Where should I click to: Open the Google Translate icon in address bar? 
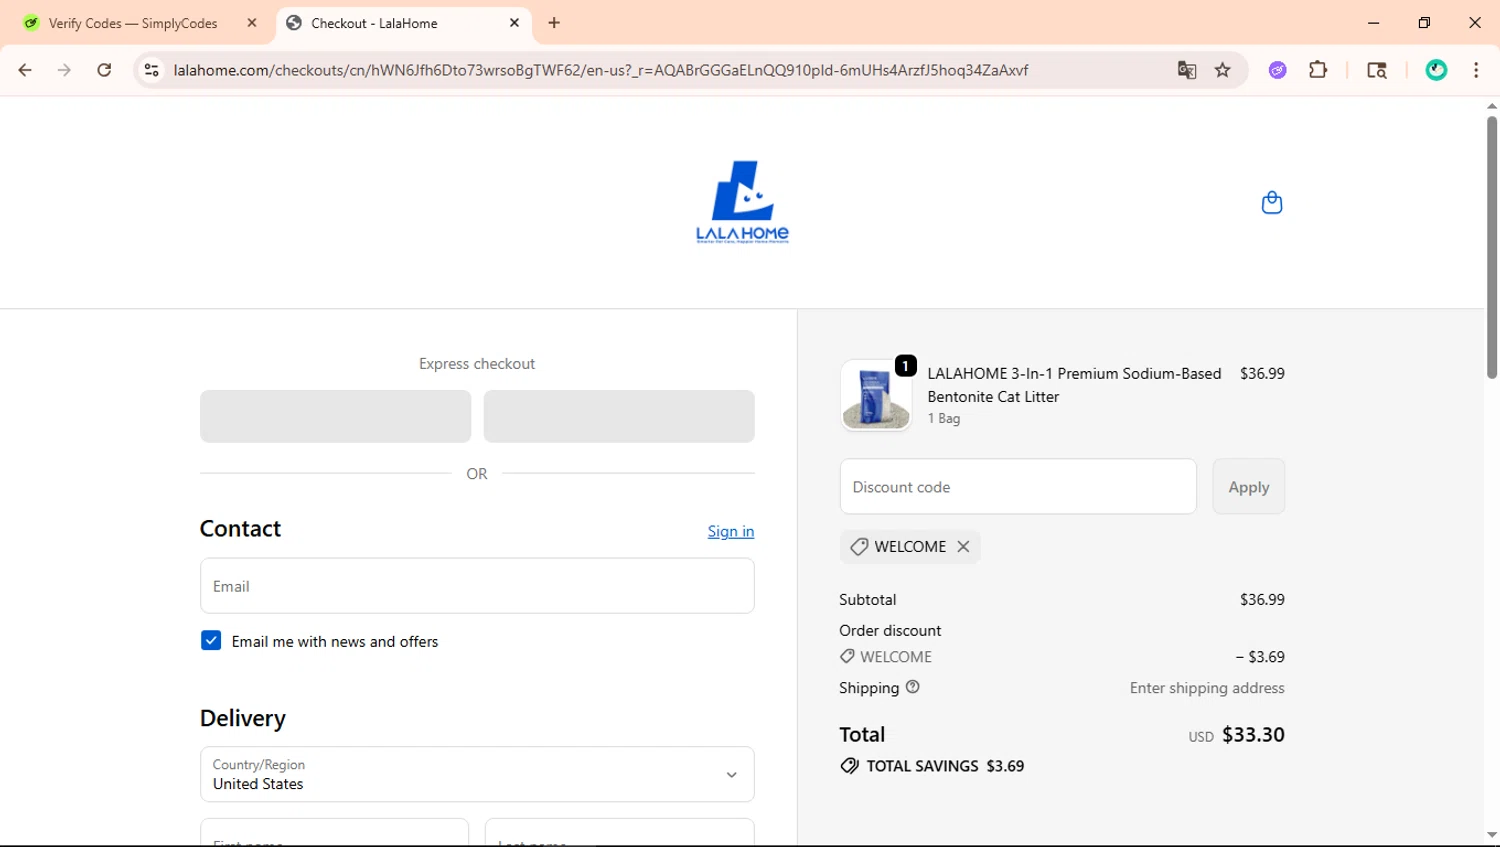coord(1186,70)
